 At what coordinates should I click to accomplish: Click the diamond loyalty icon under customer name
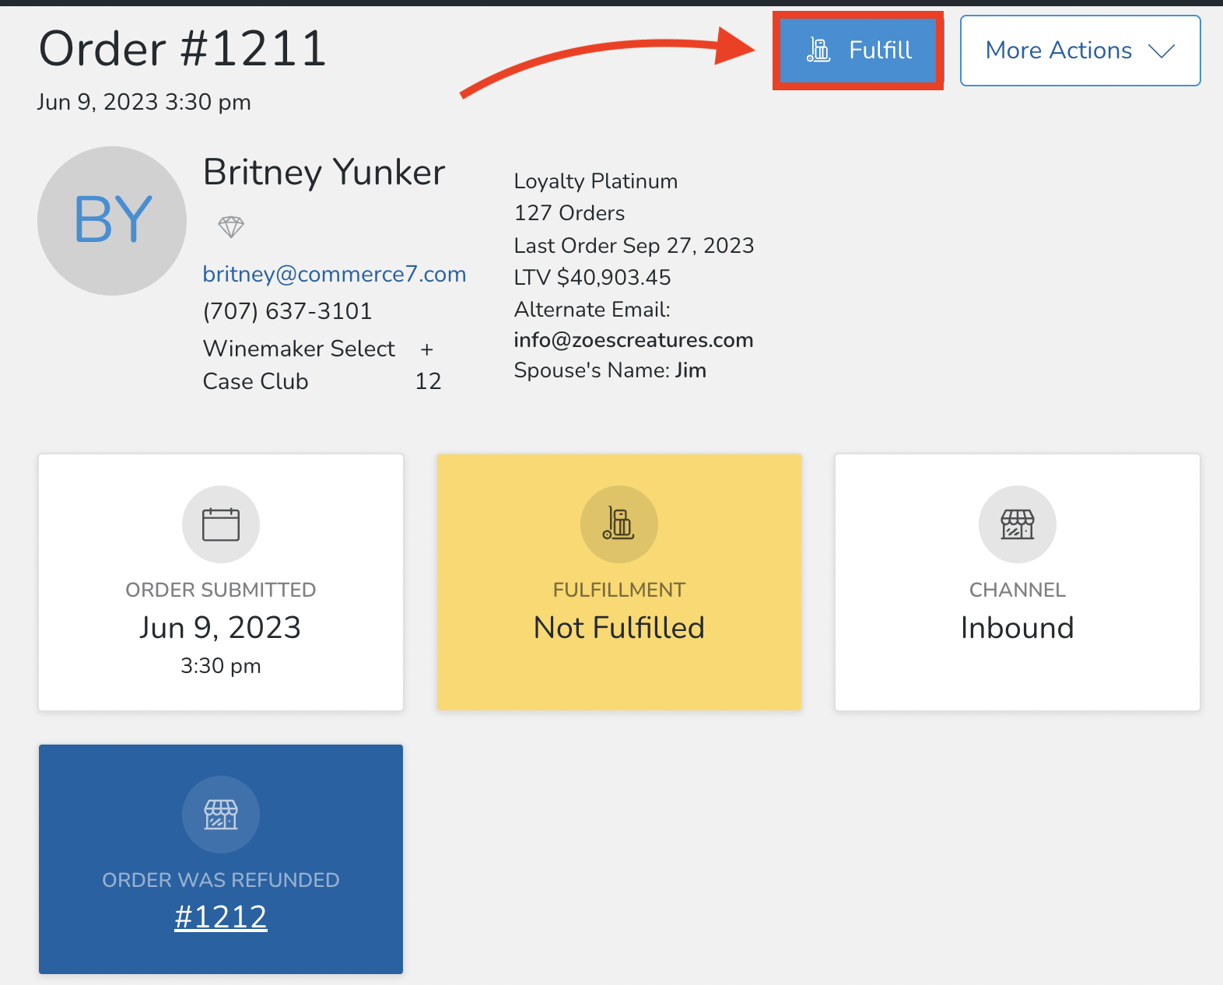coord(231,227)
